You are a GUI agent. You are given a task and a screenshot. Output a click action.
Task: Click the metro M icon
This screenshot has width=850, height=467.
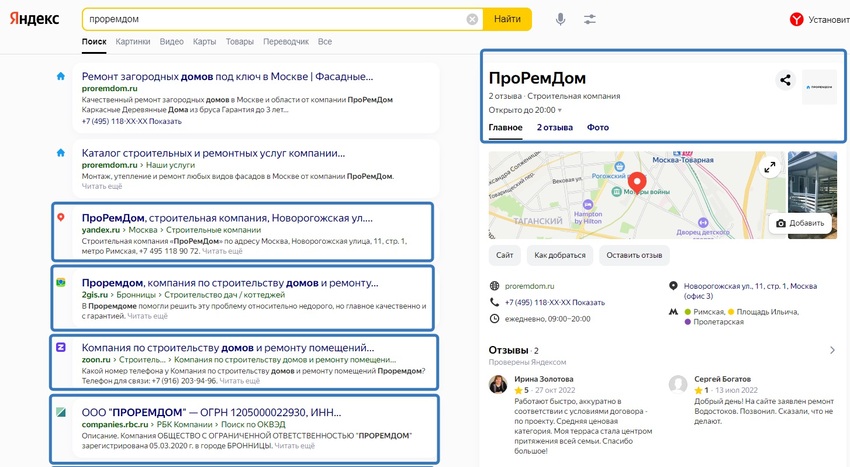pyautogui.click(x=673, y=312)
